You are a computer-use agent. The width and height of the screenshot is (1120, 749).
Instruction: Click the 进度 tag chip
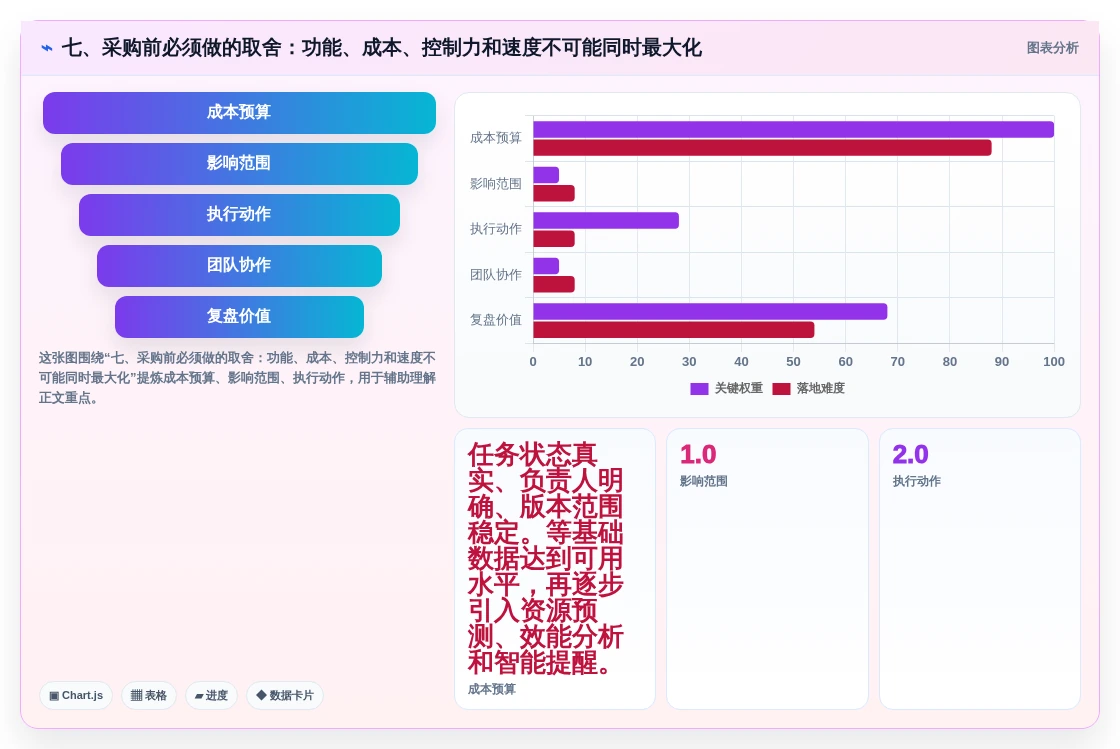211,695
